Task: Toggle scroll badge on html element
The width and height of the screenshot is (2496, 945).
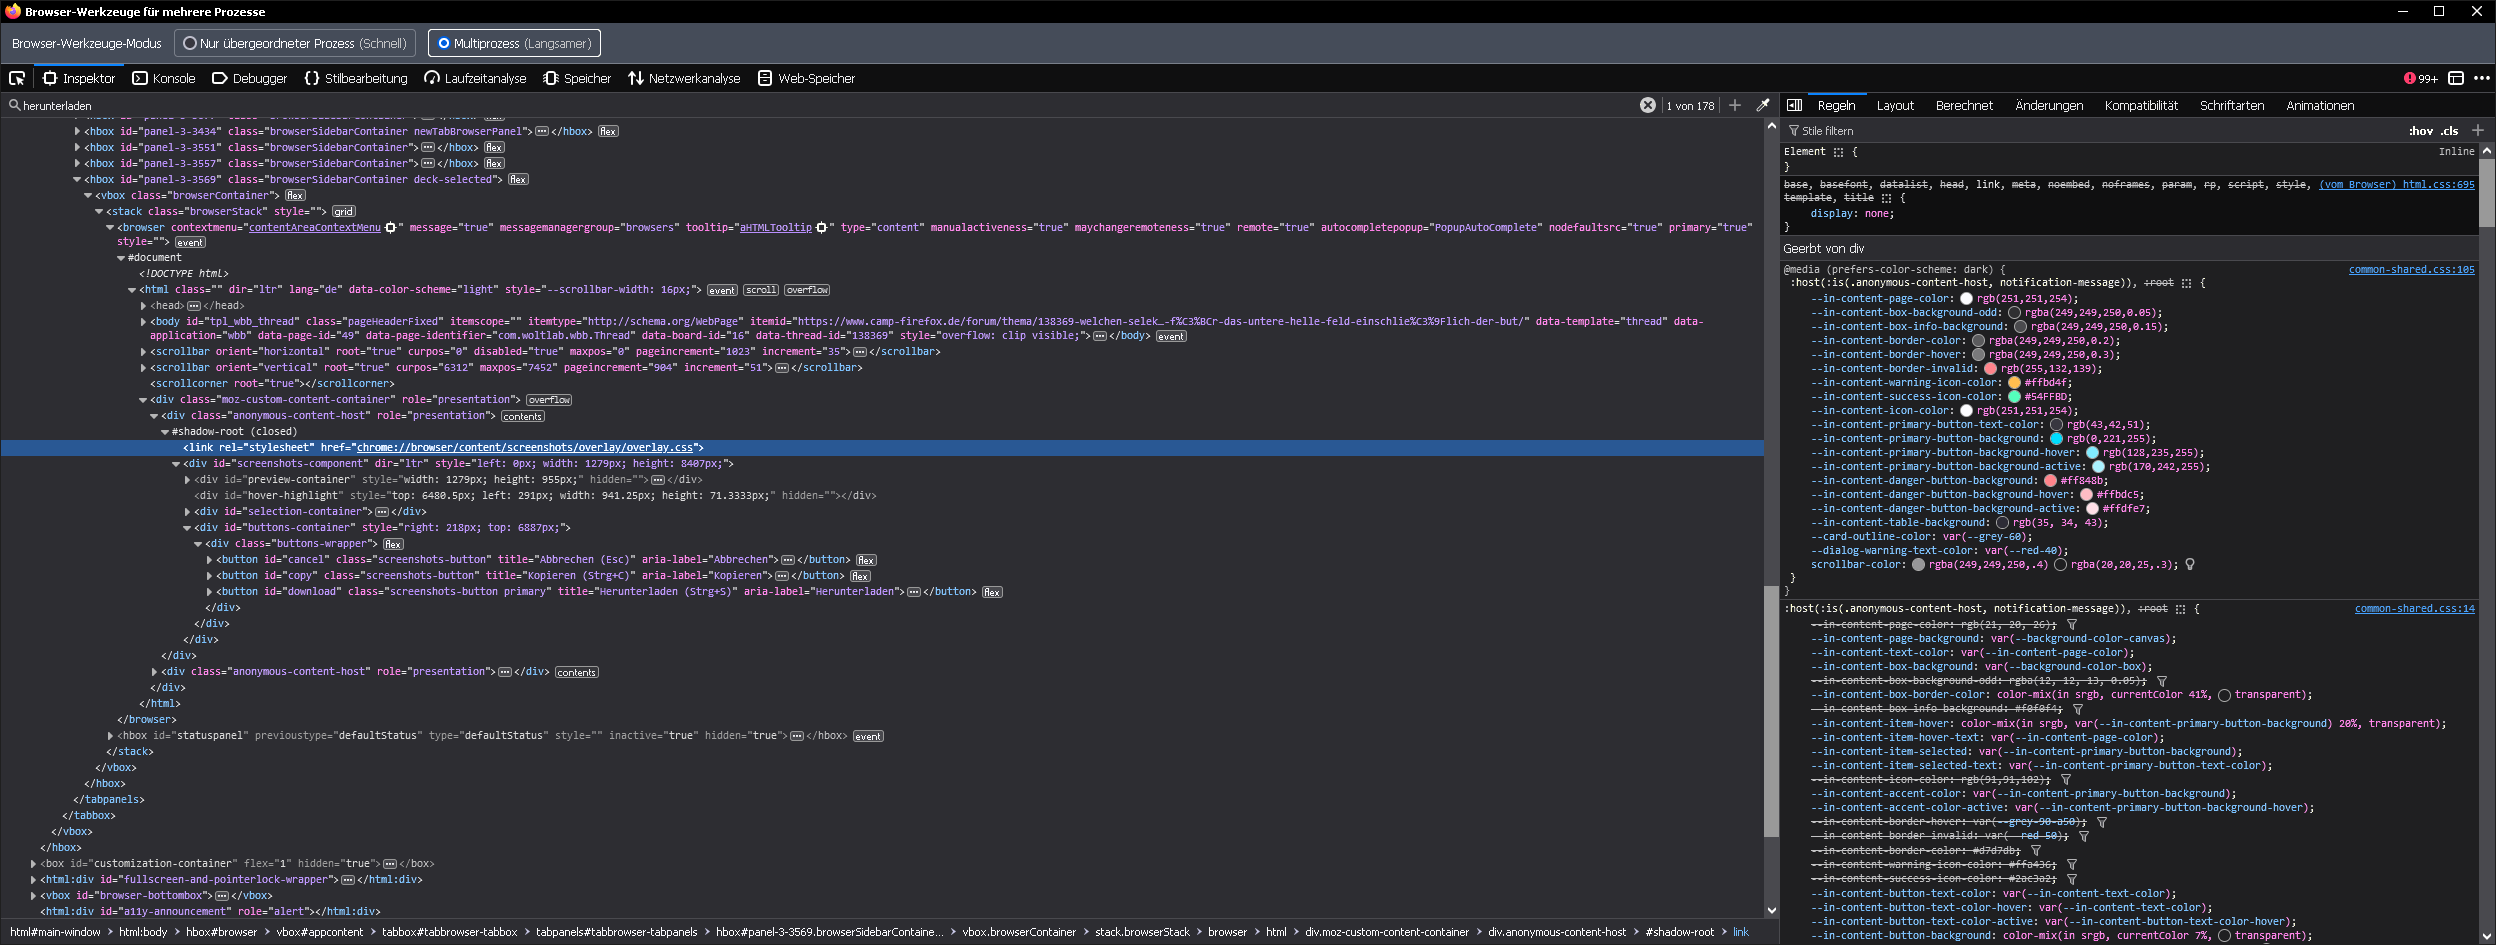Action: coord(761,291)
